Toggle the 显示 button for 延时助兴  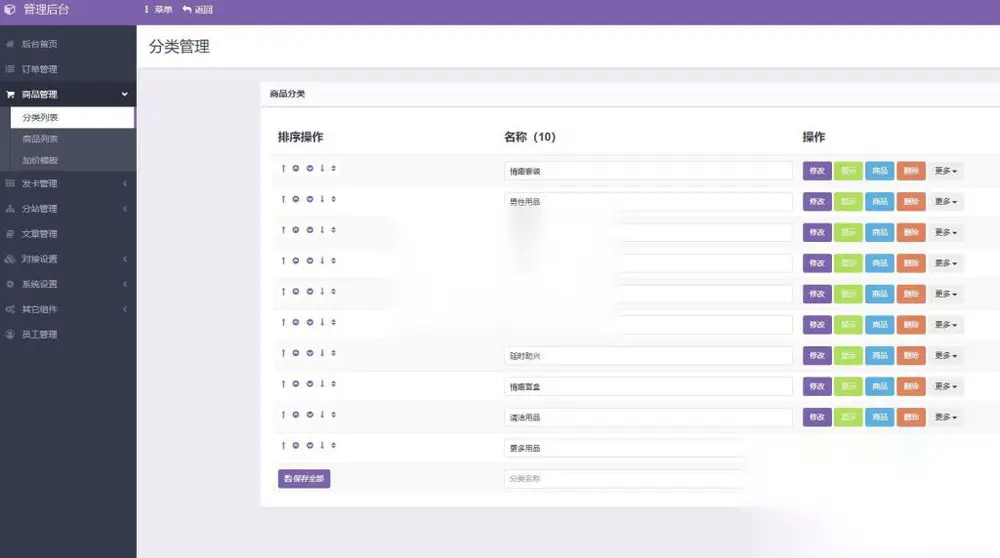(x=848, y=355)
